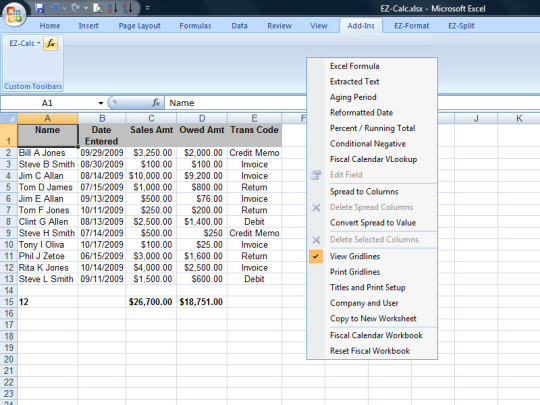Switch to the Home tab
Viewport: 540px width, 405px height.
click(x=50, y=26)
